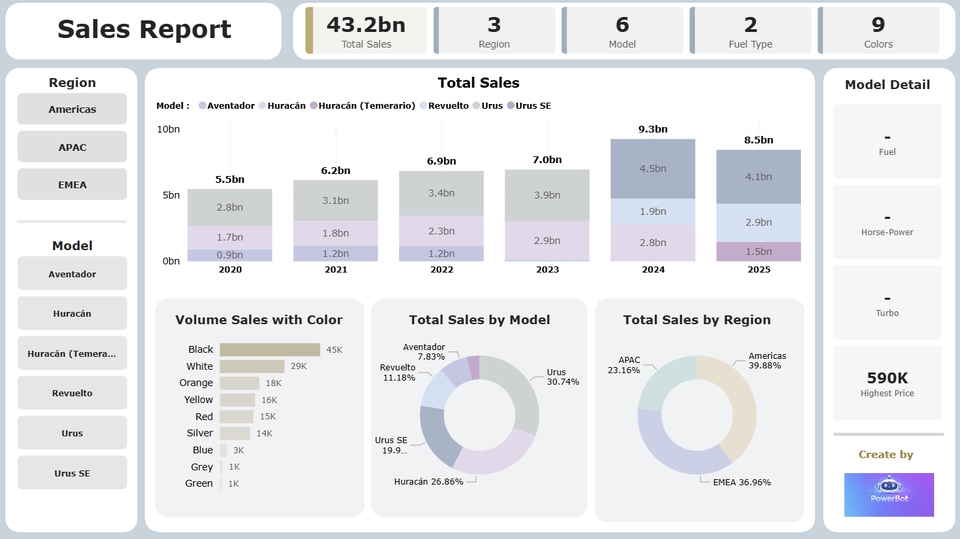Click the PowerBot logo image
Screen dimensions: 960x539
tap(889, 494)
